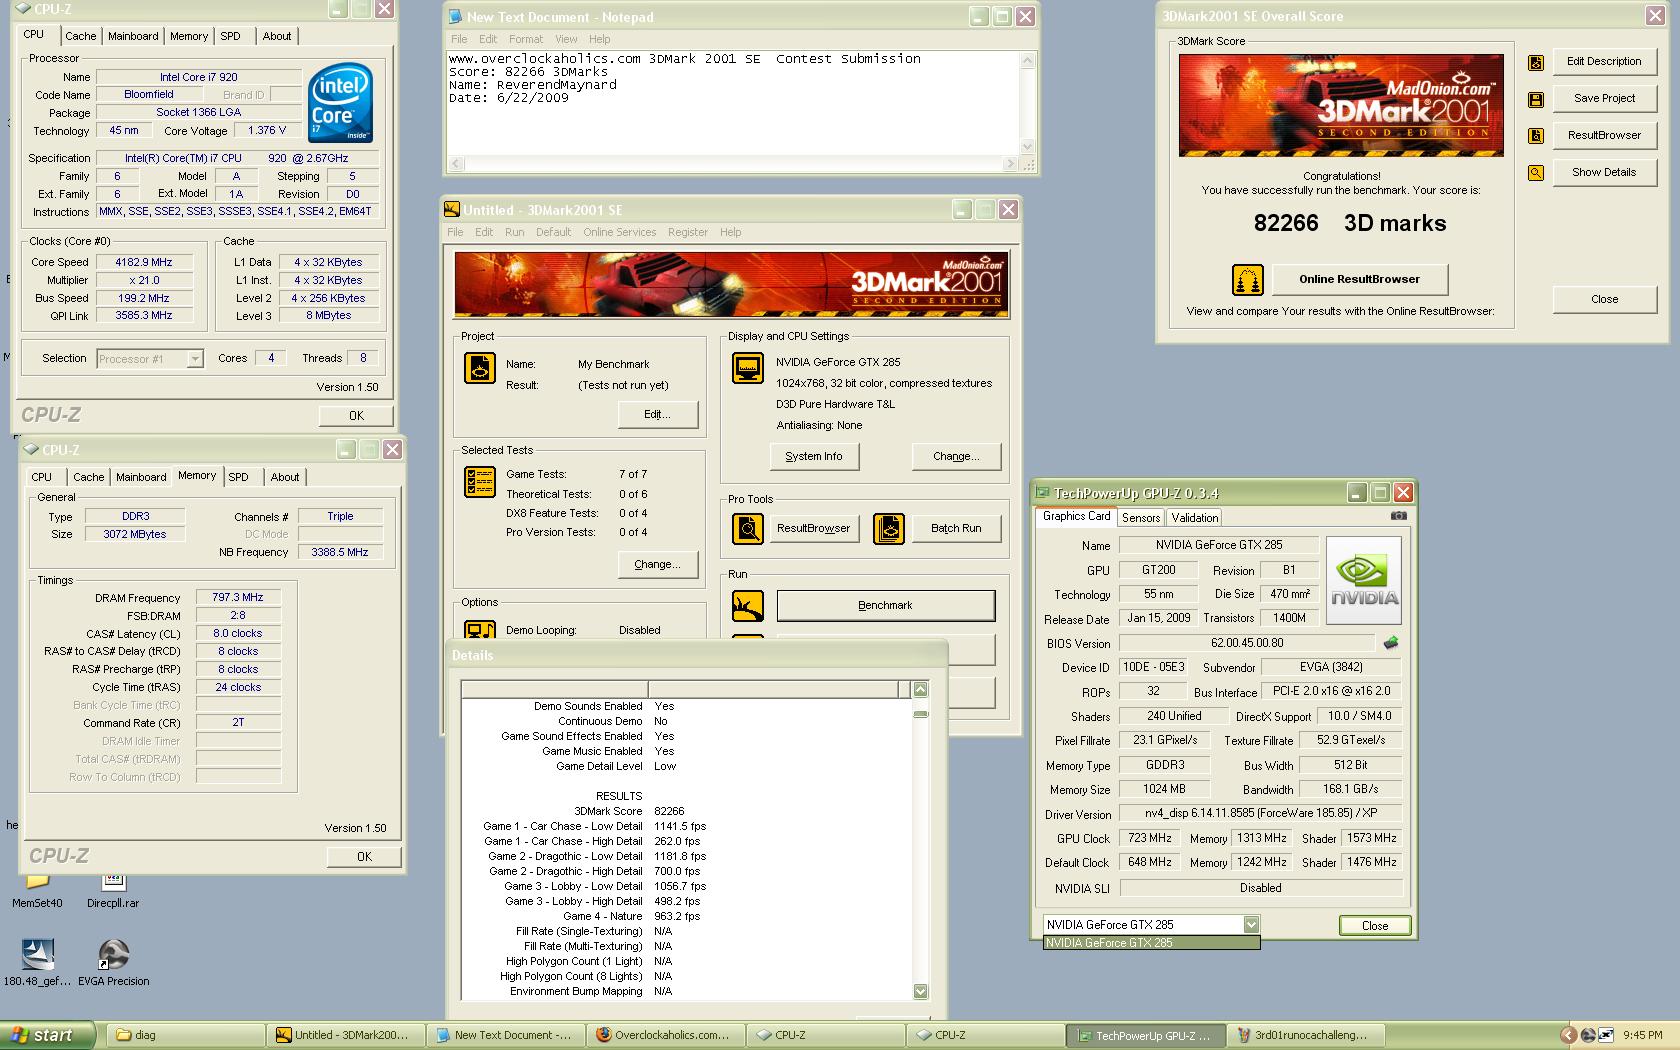Screen dimensions: 1680x1050
Task: Open the 180.48_gef desktop installer icon
Action: click(x=37, y=963)
